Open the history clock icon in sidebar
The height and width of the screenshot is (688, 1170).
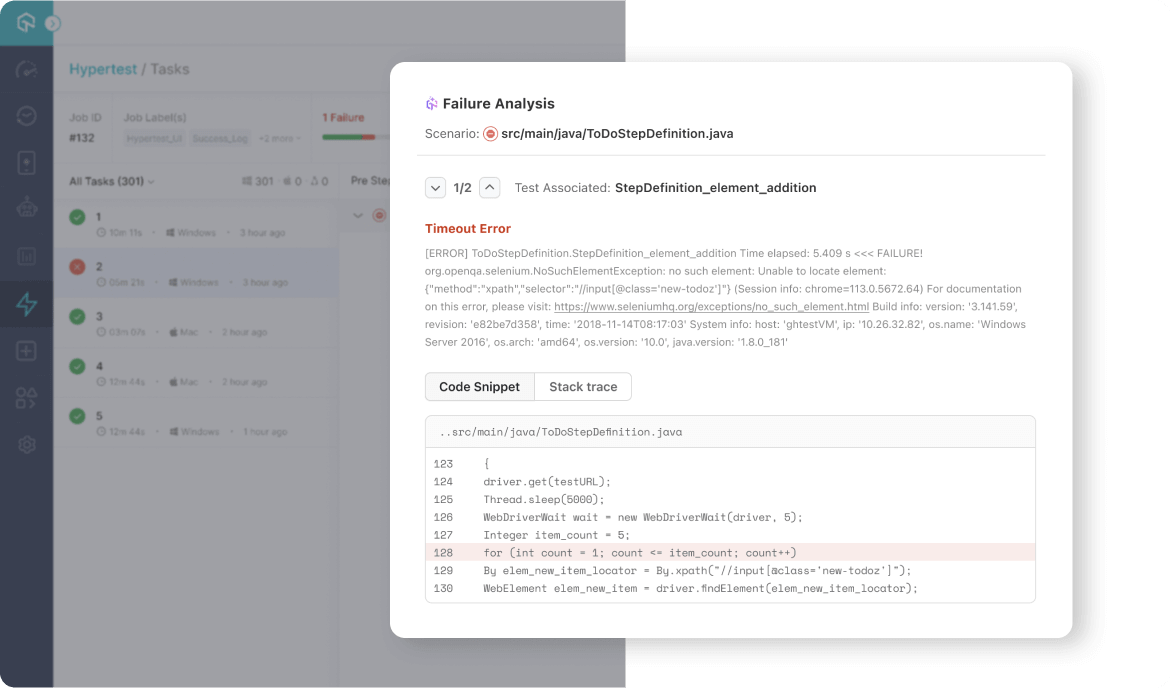[26, 115]
